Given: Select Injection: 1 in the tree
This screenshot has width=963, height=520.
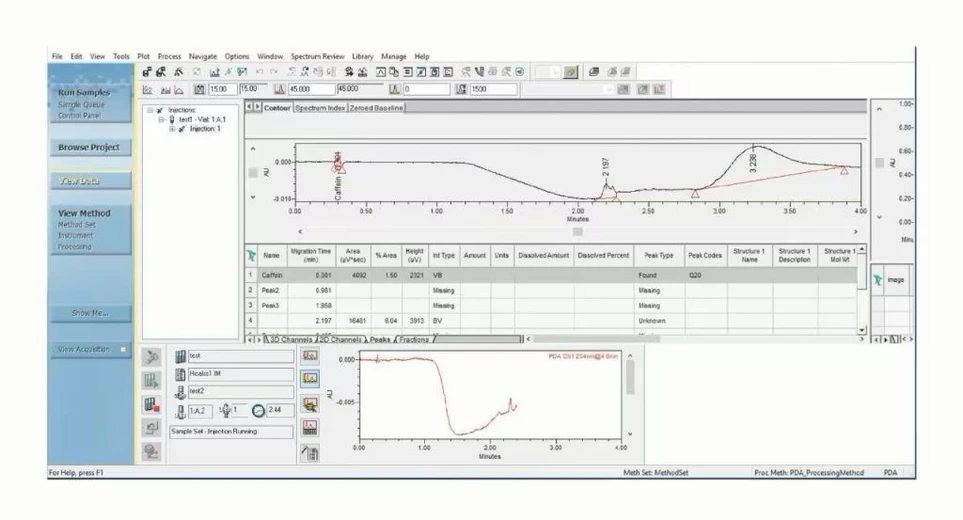Looking at the screenshot, I should pos(205,129).
